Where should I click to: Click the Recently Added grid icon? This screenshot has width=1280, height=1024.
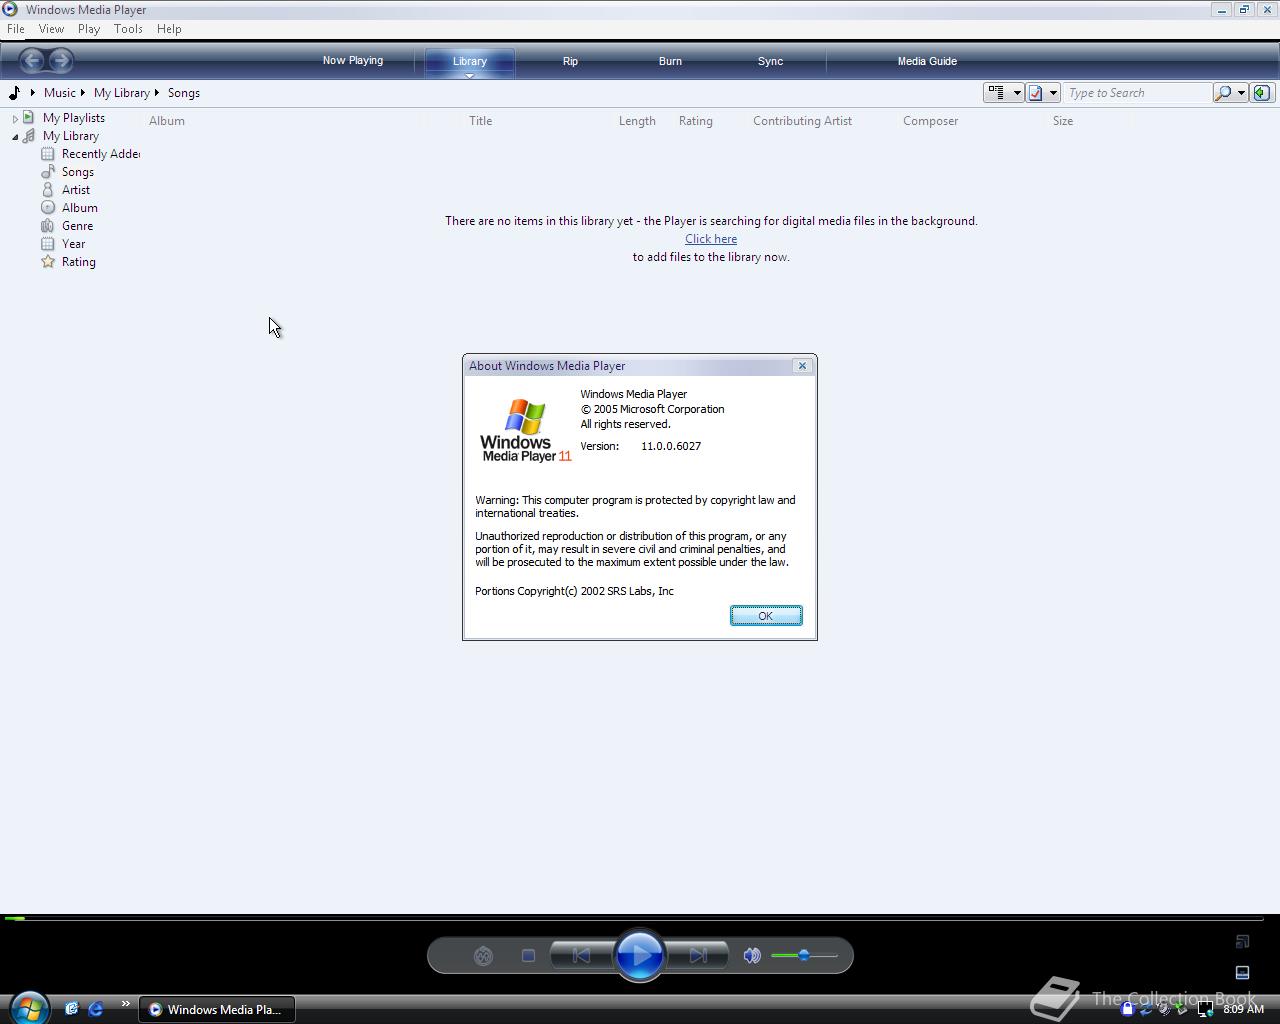[48, 154]
